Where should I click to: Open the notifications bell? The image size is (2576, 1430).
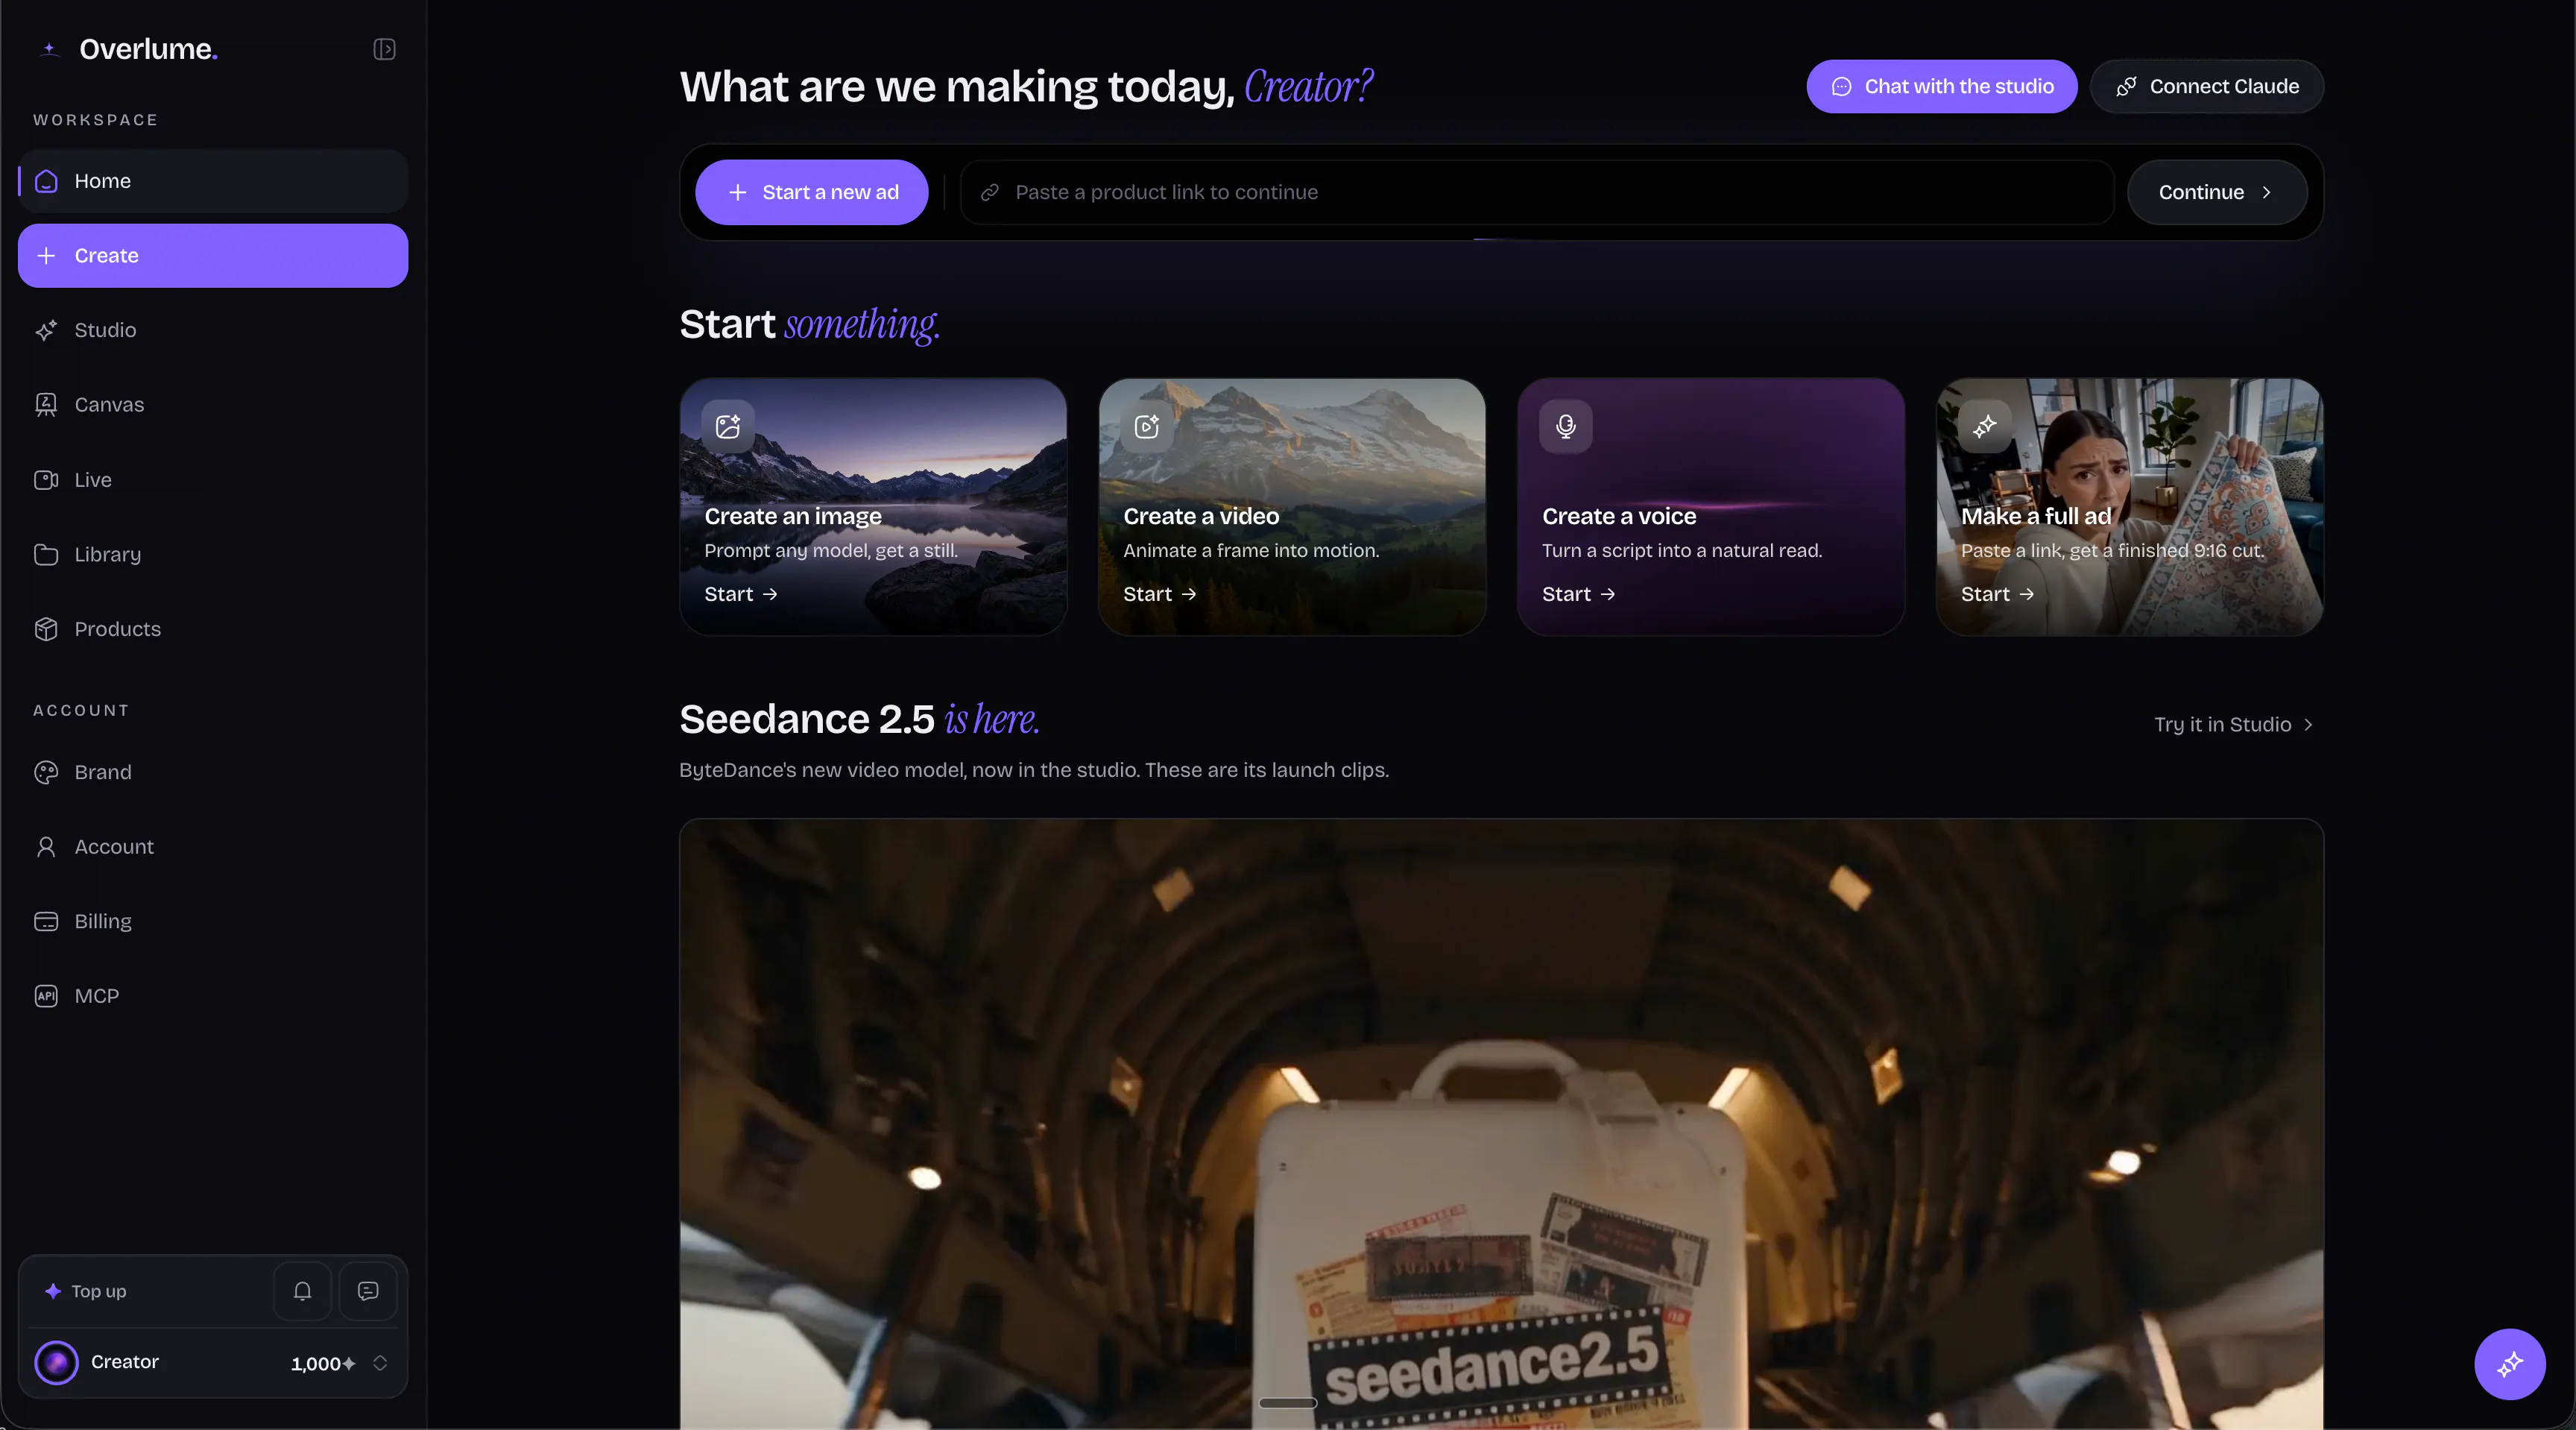pyautogui.click(x=302, y=1291)
